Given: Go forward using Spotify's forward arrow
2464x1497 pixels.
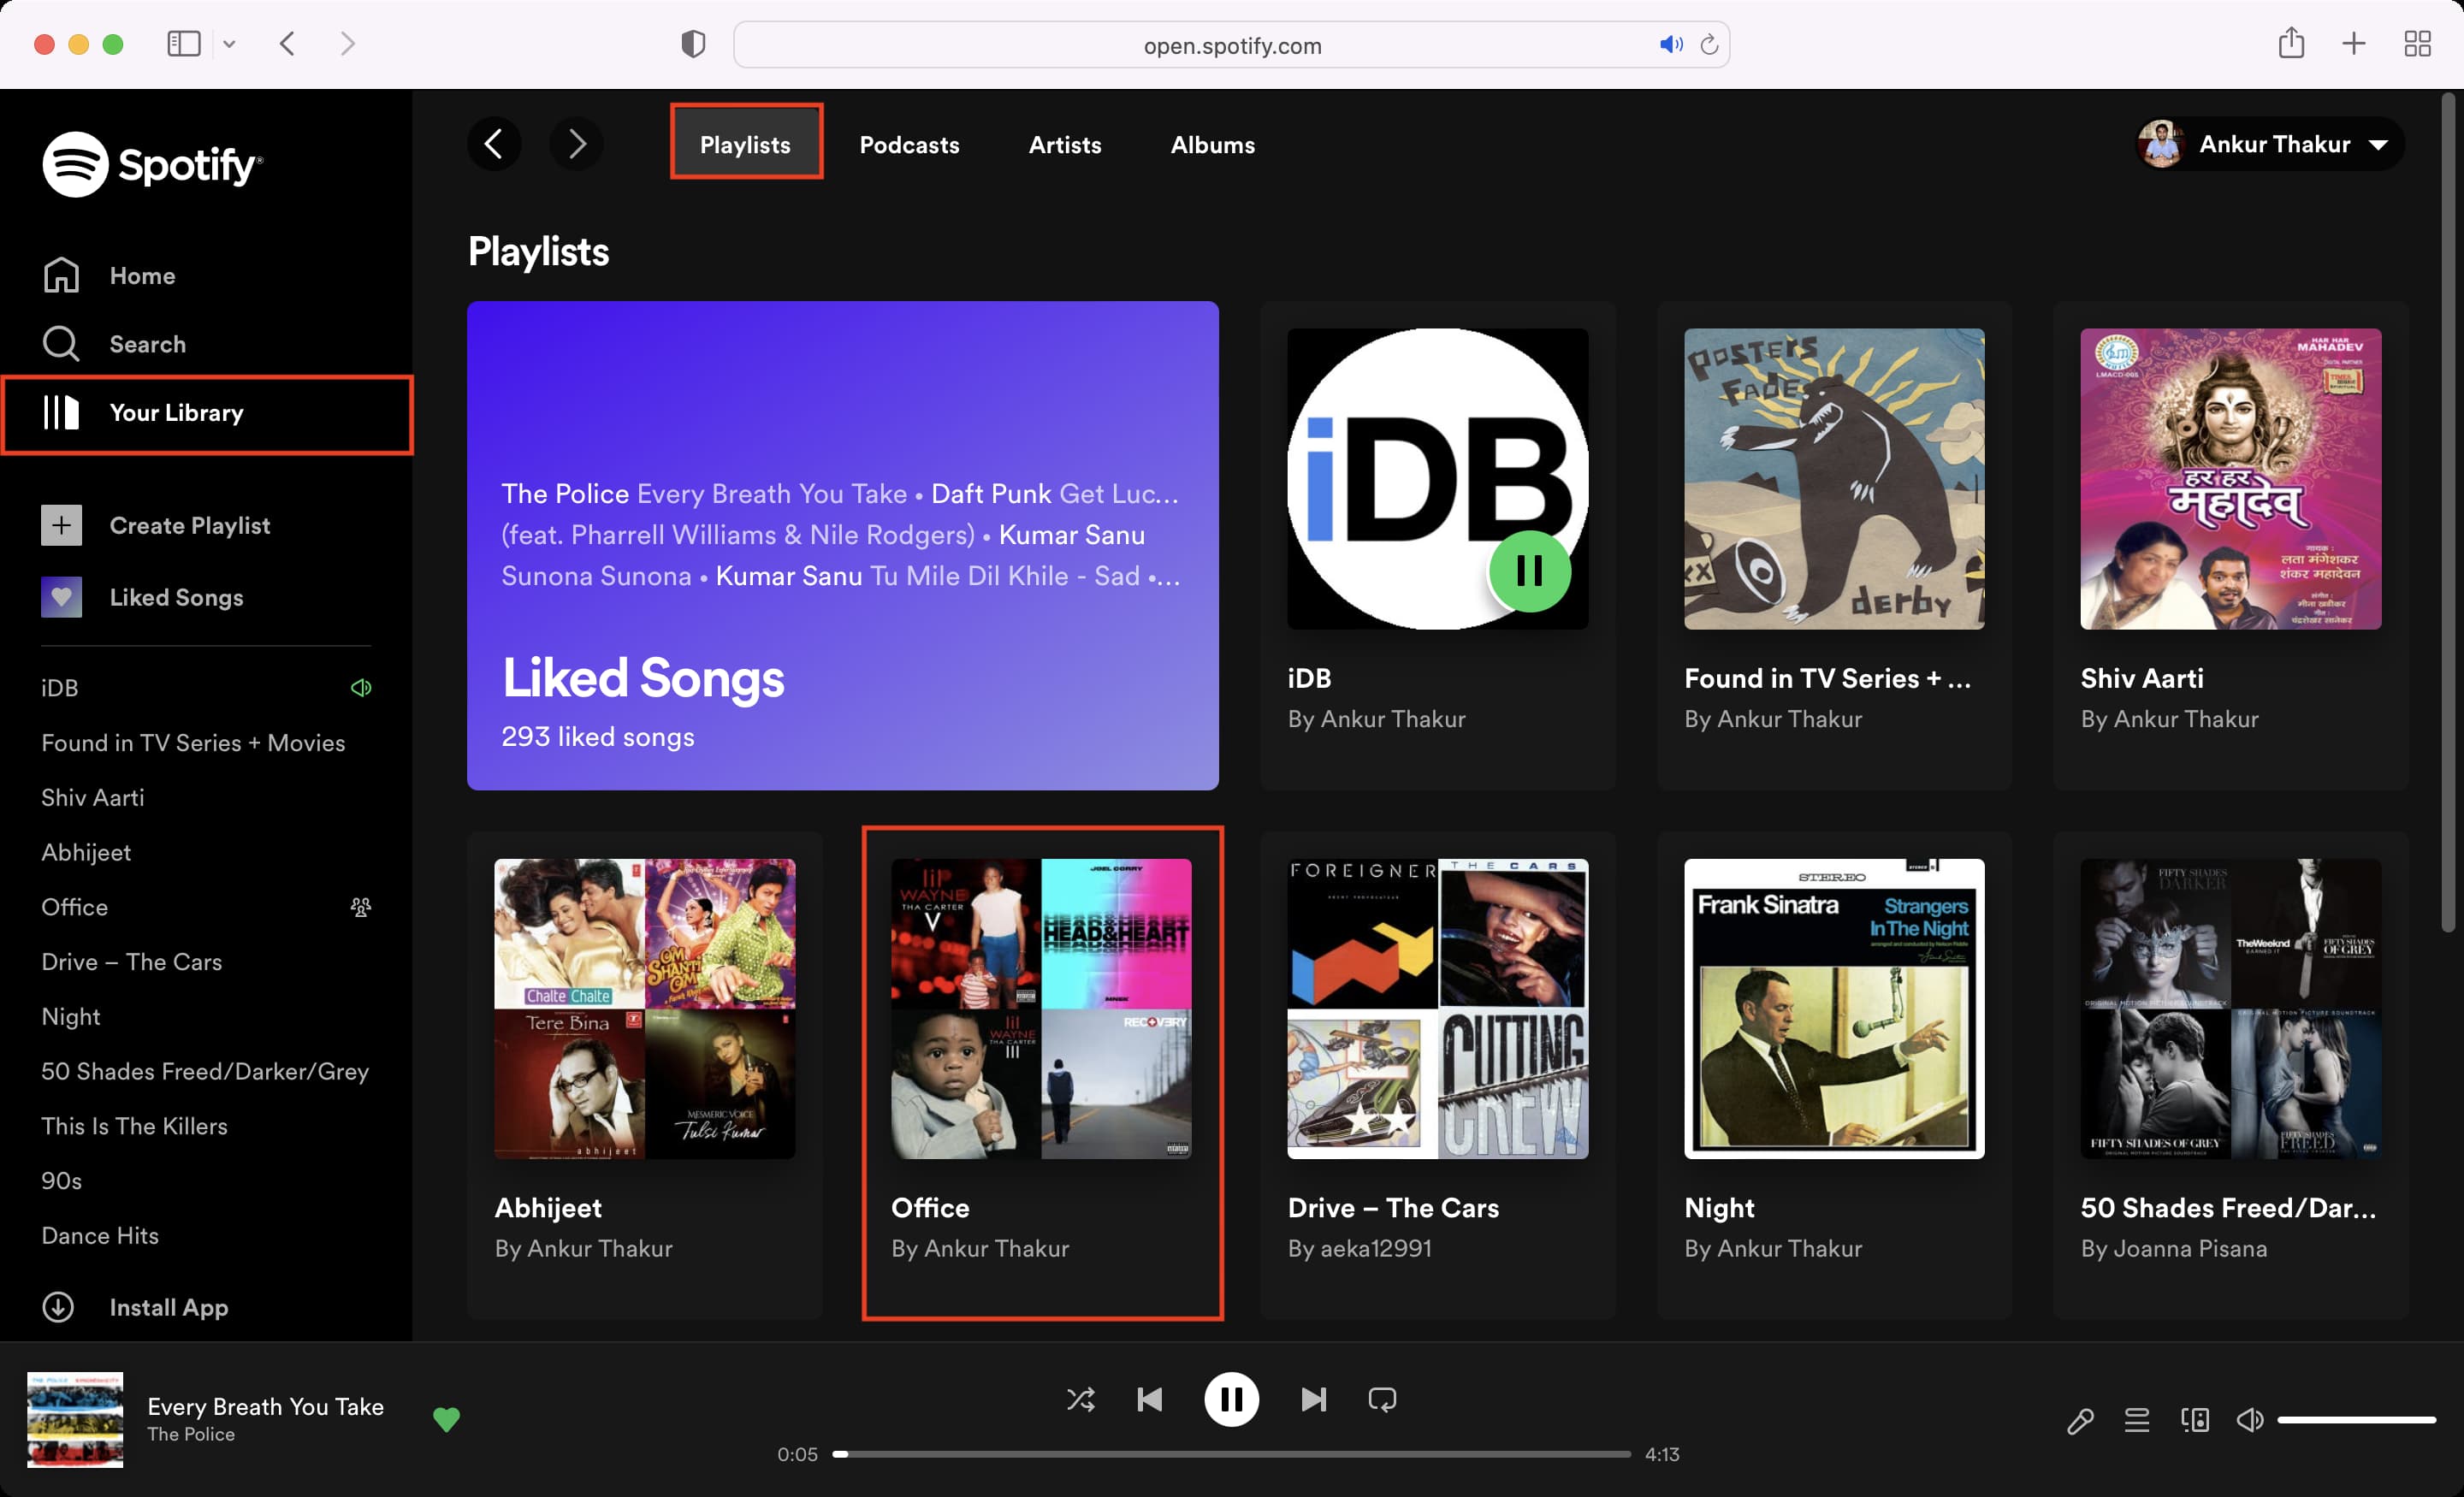Looking at the screenshot, I should pos(577,144).
